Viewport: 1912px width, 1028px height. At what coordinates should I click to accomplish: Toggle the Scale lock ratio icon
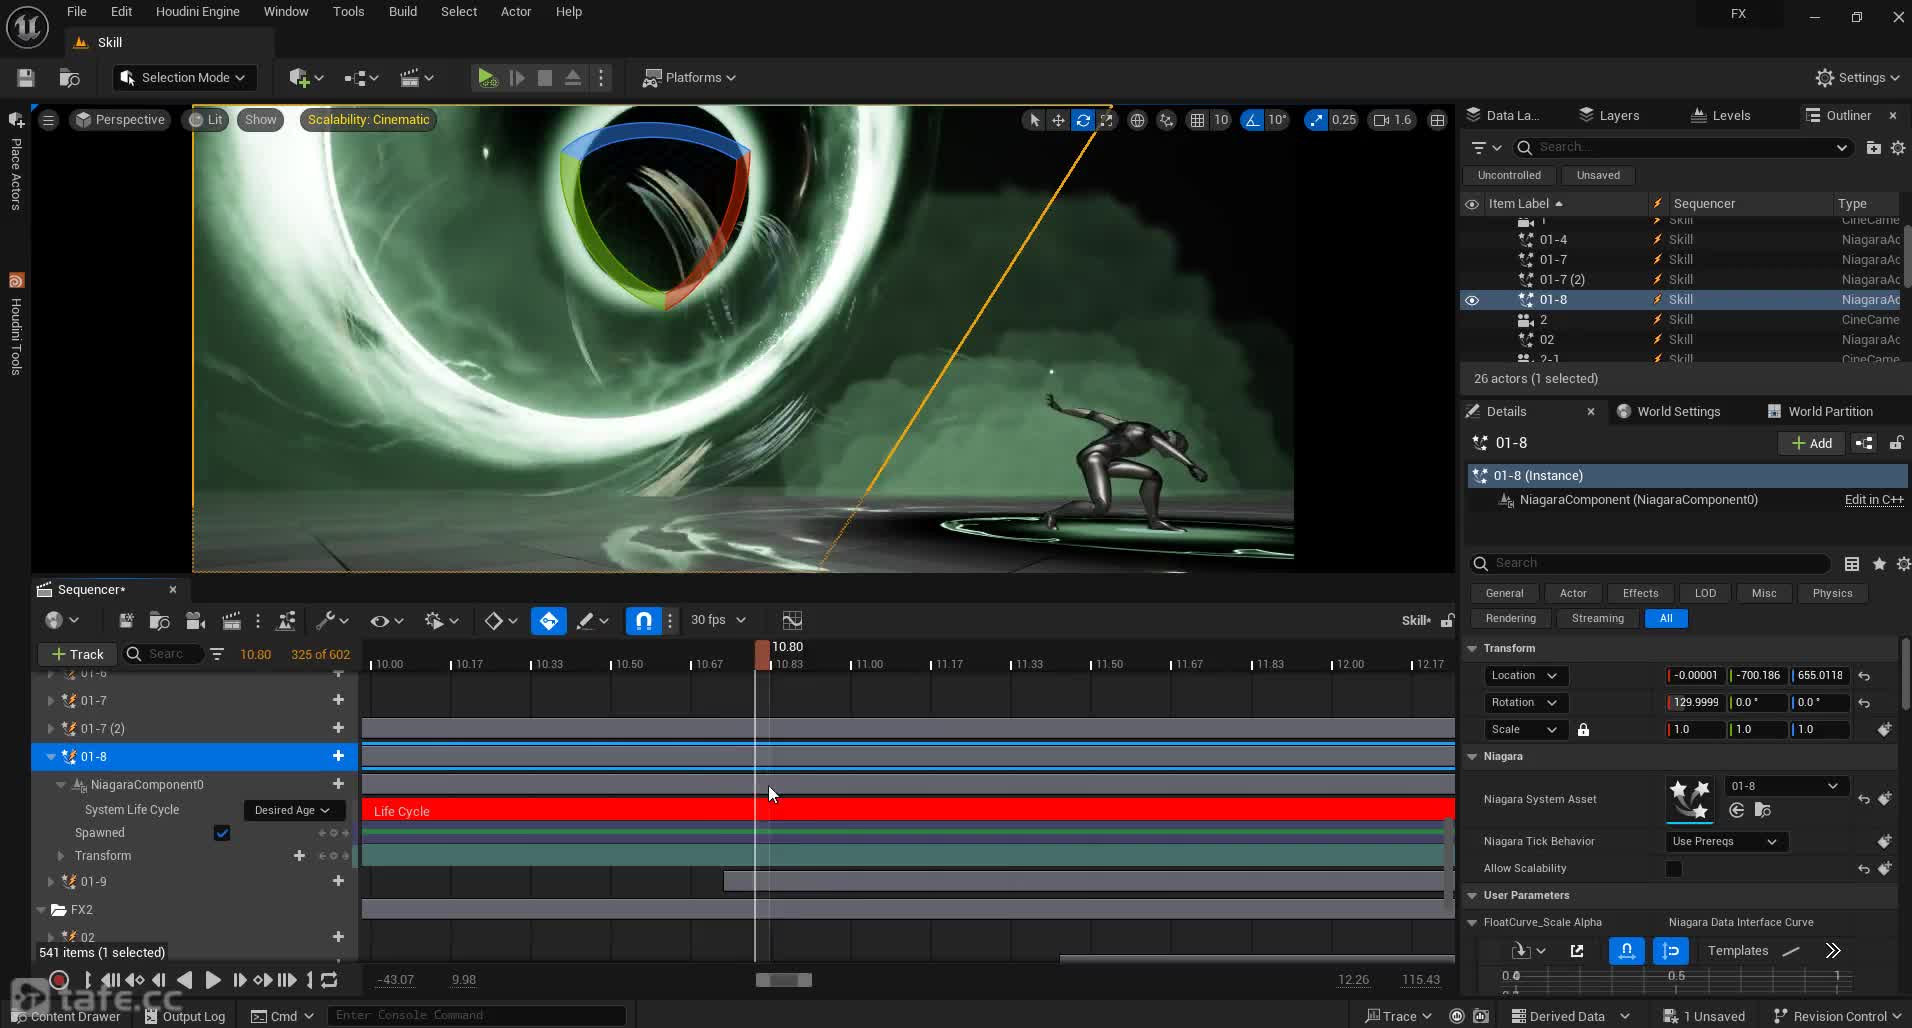(1583, 730)
